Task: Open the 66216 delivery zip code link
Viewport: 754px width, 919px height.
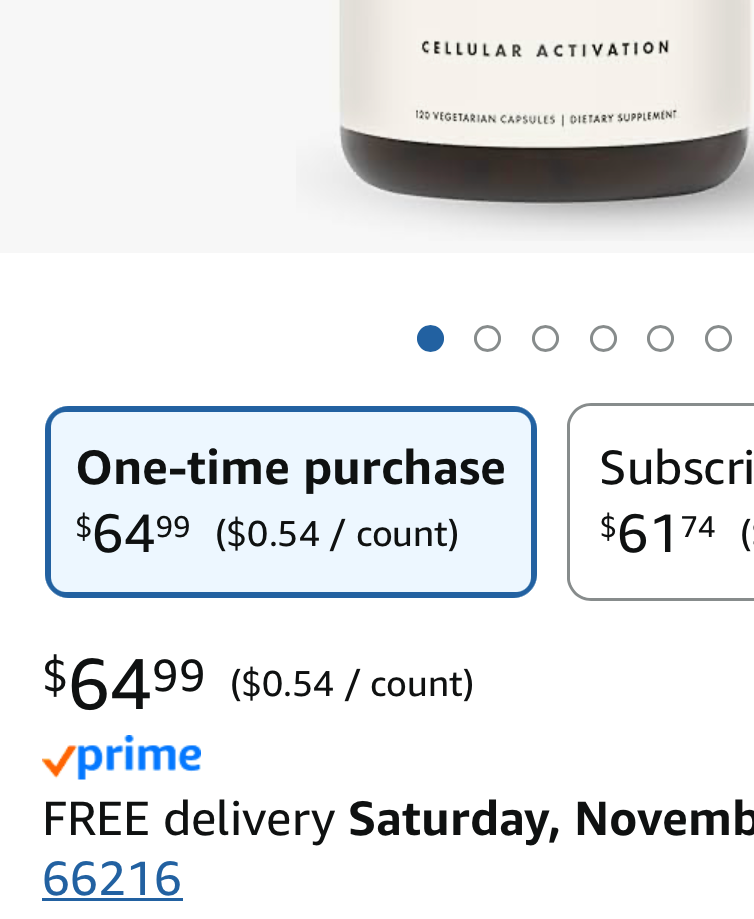Action: 112,879
